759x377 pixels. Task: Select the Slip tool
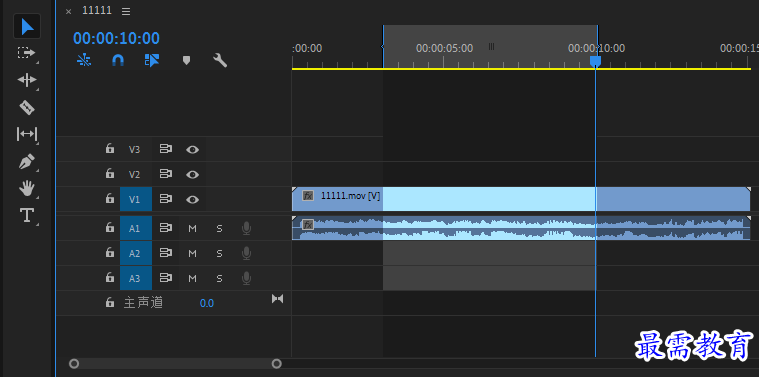[27, 134]
